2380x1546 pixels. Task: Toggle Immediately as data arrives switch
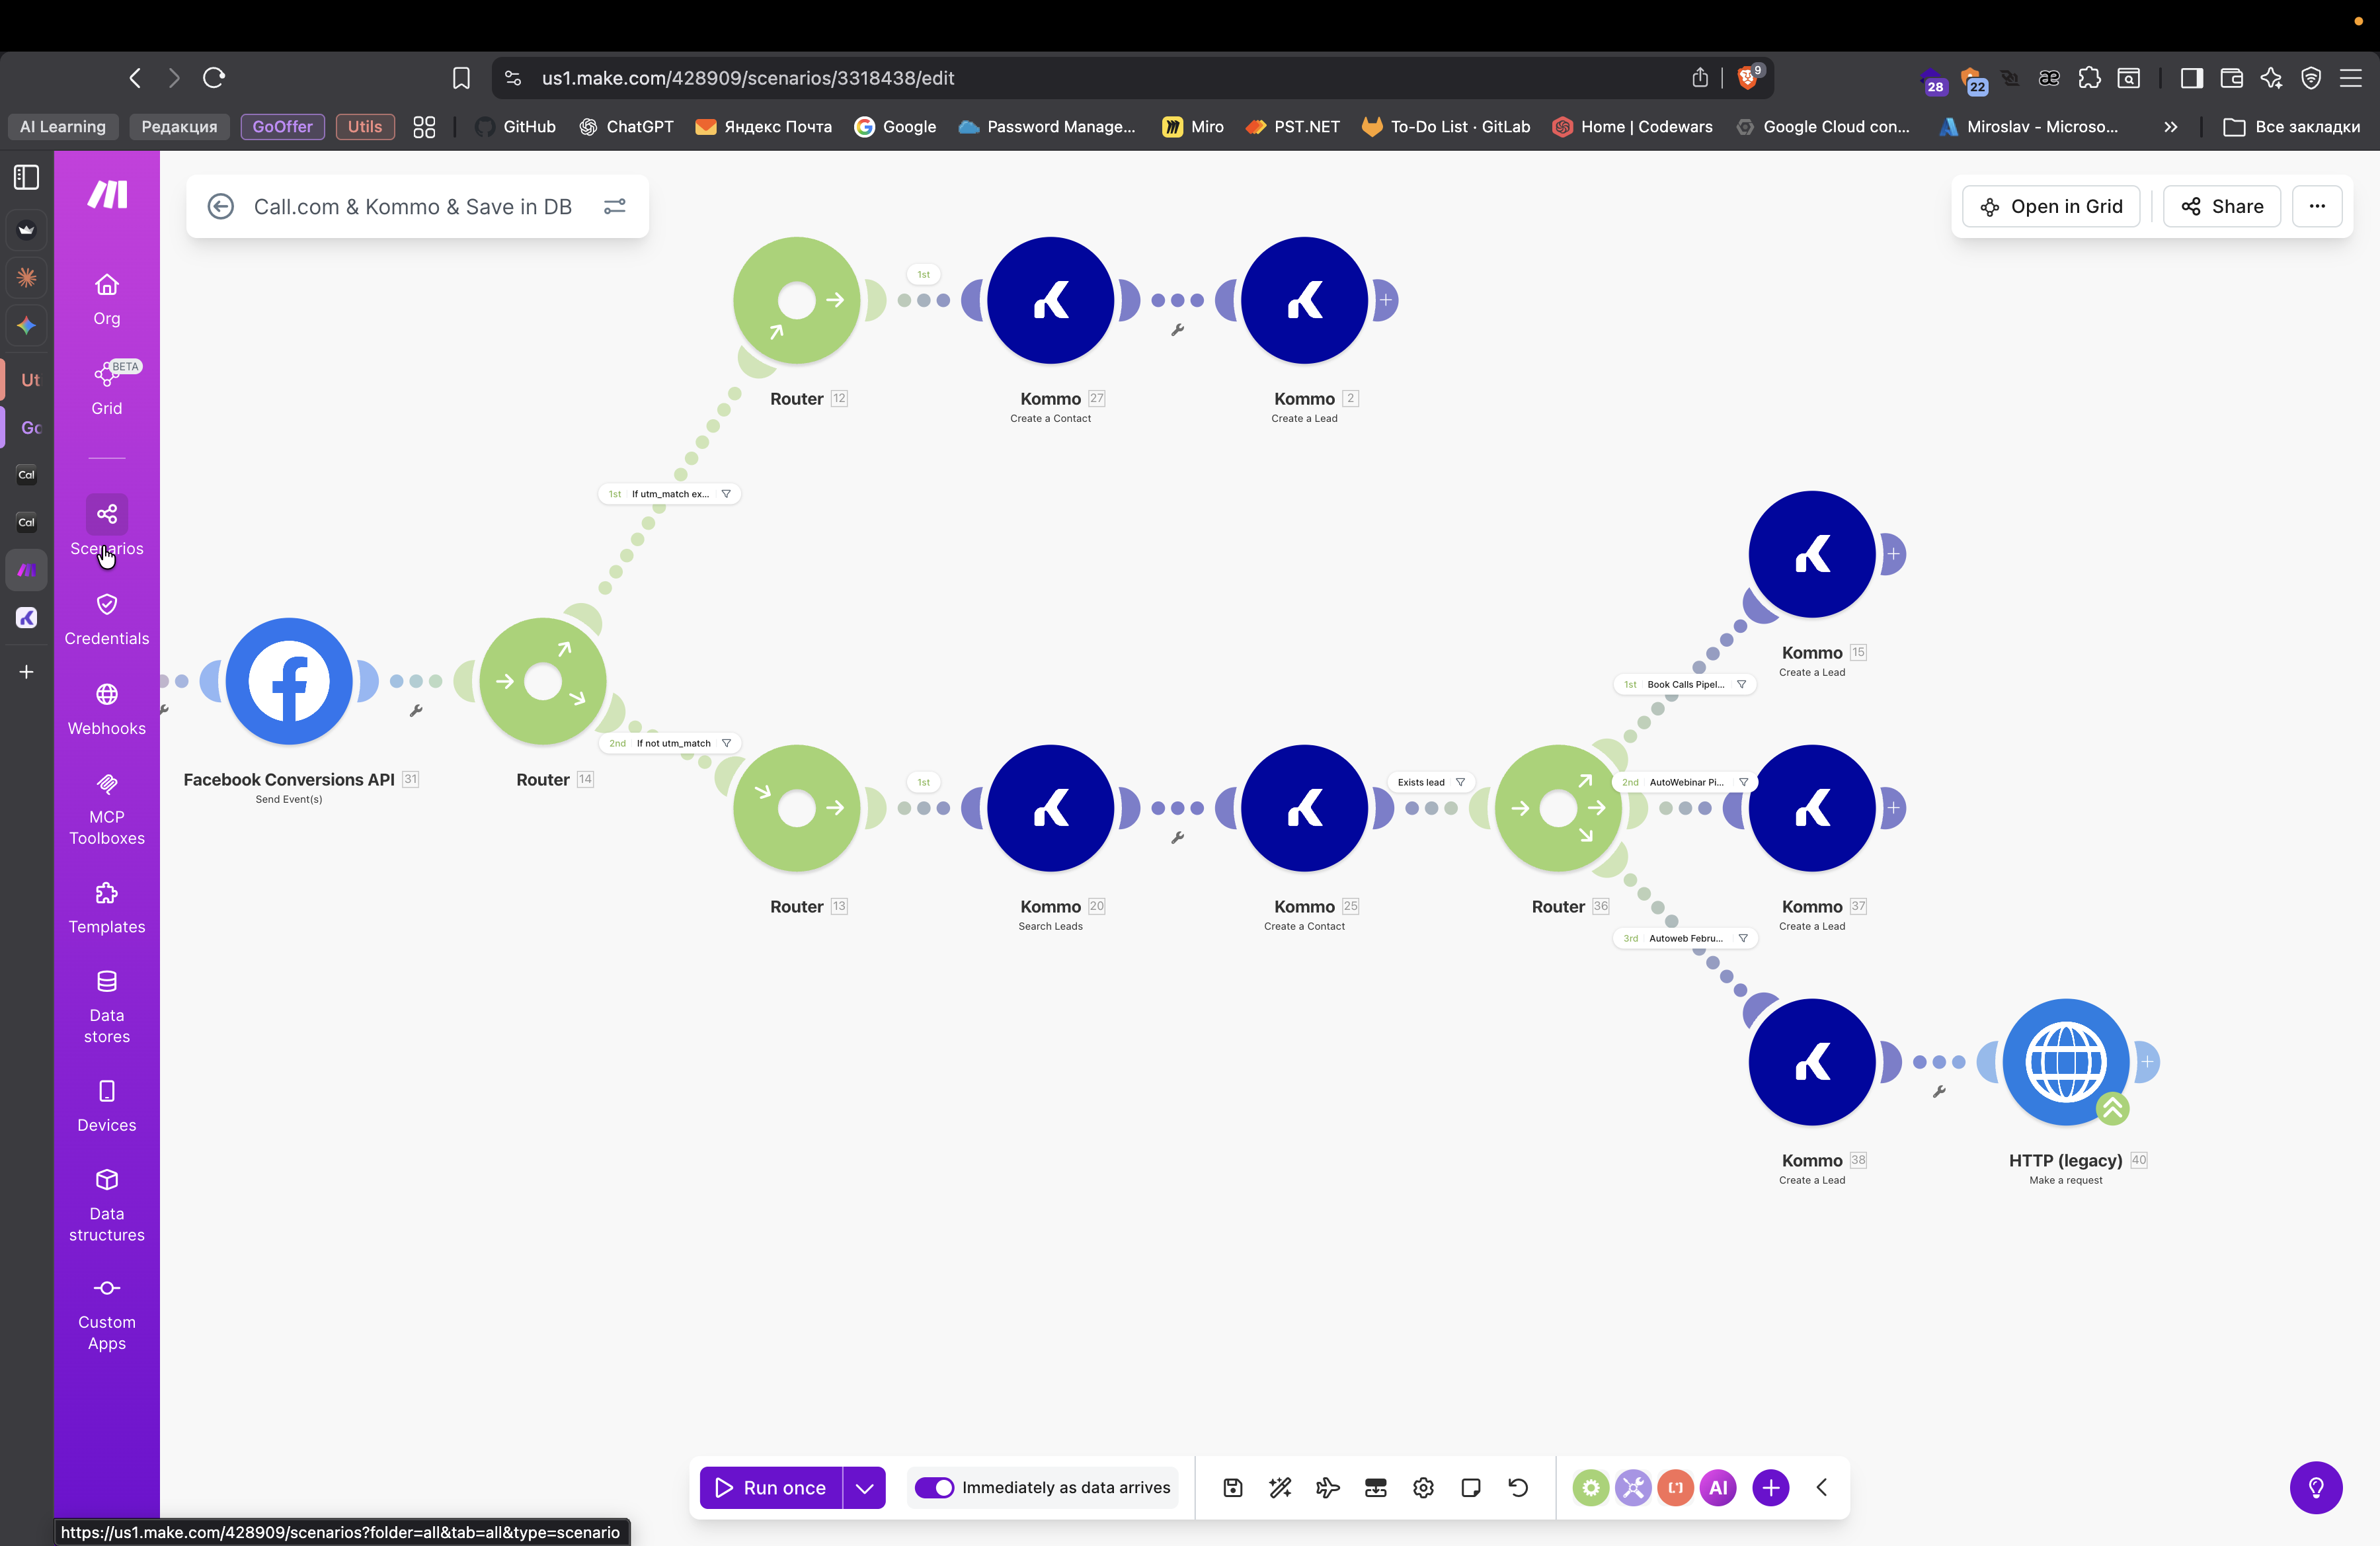[x=935, y=1487]
